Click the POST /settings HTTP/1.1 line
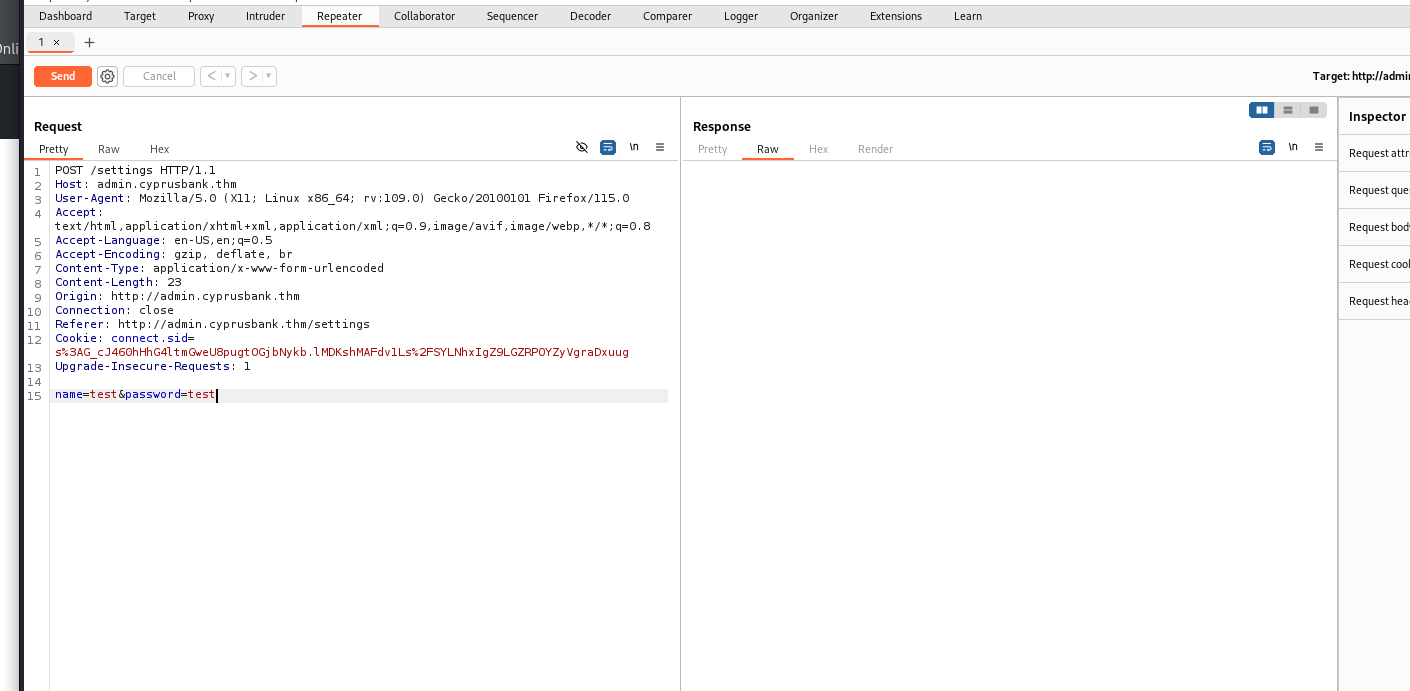This screenshot has width=1410, height=691. 135,170
